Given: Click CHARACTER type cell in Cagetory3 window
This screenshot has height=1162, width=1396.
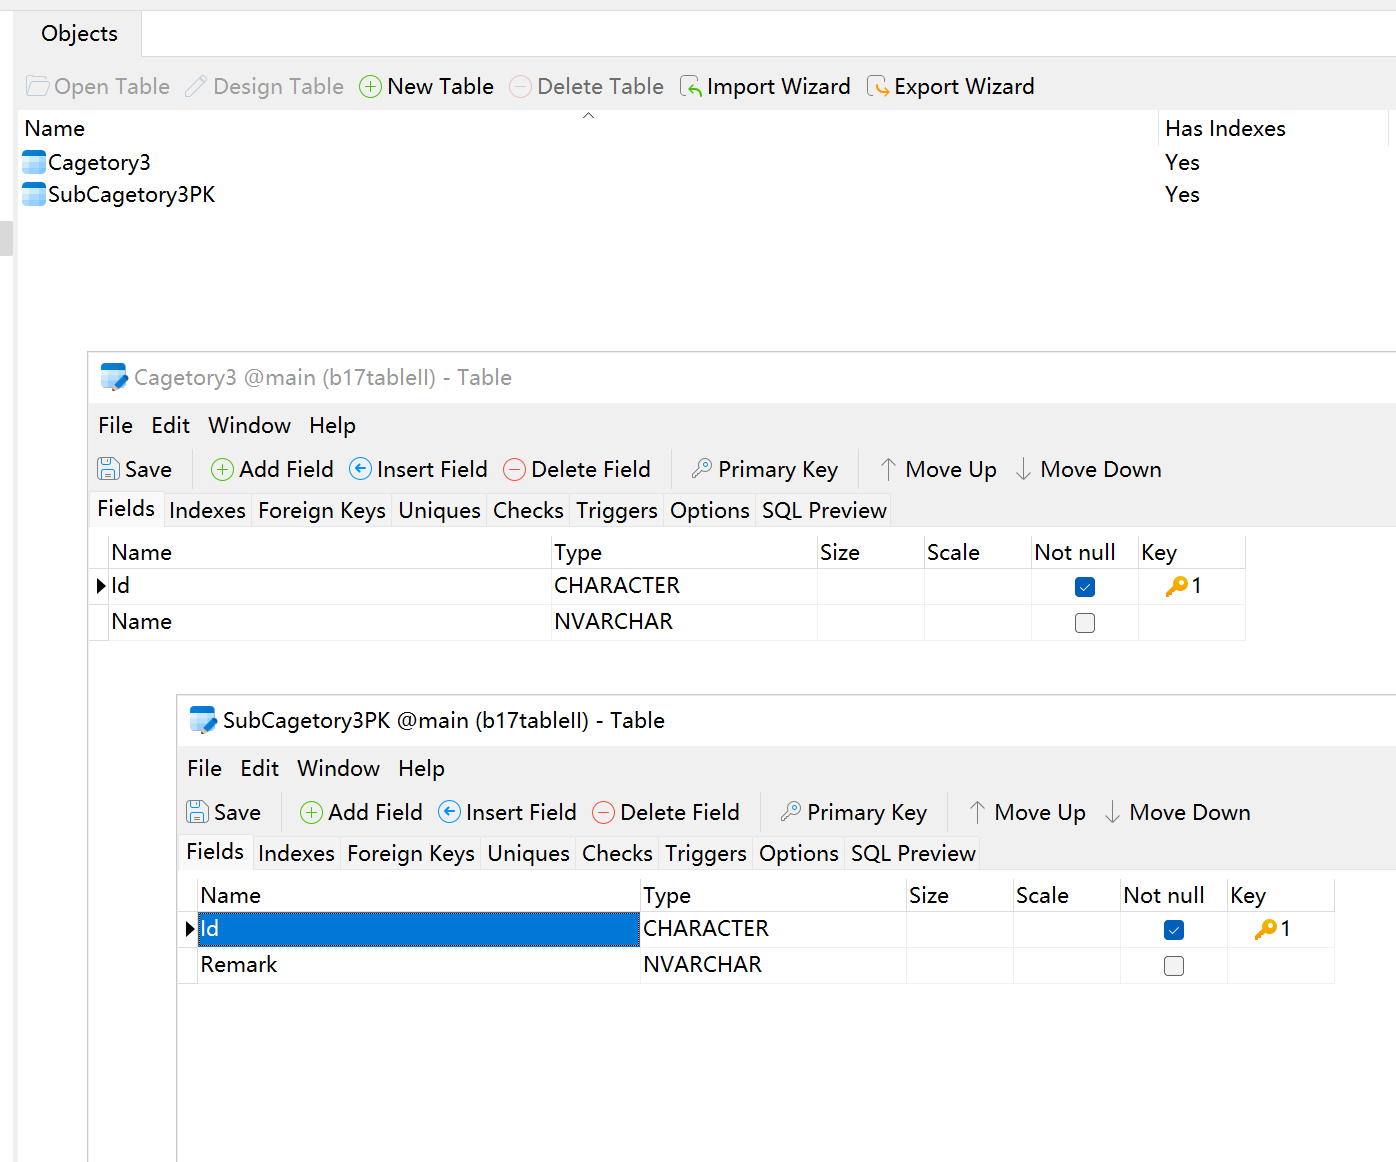Looking at the screenshot, I should tap(684, 586).
